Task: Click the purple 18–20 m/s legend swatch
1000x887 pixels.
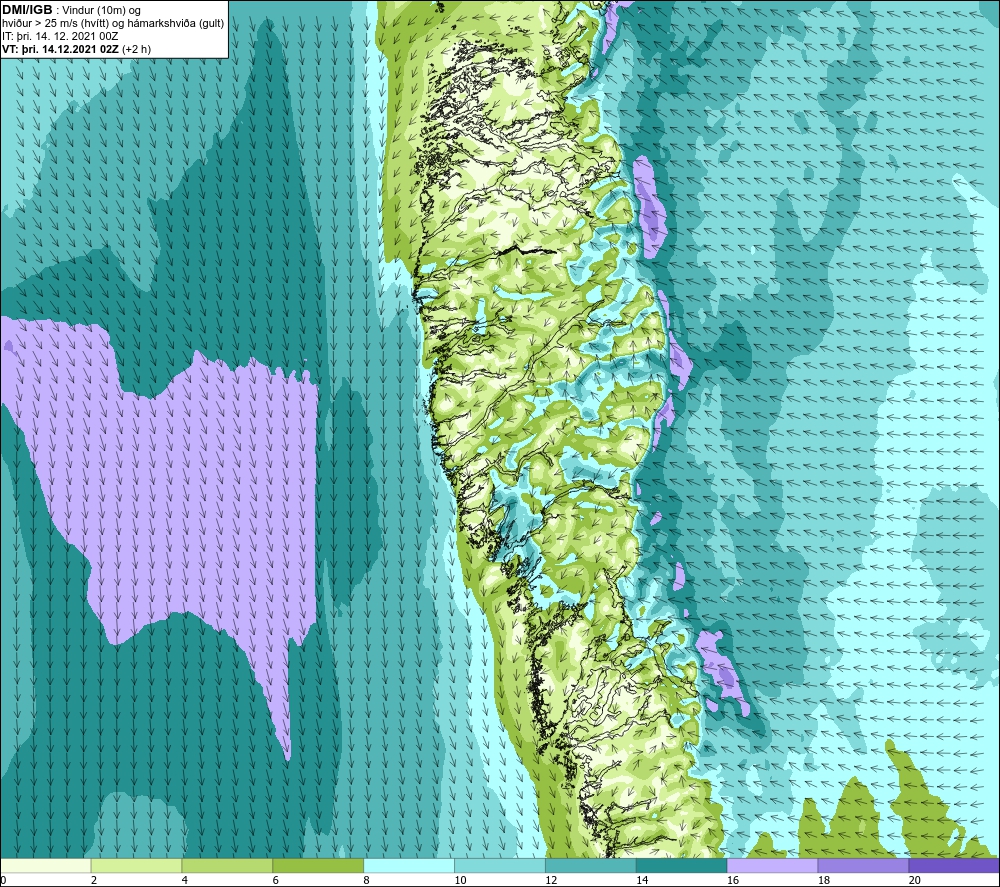Action: pos(863,865)
